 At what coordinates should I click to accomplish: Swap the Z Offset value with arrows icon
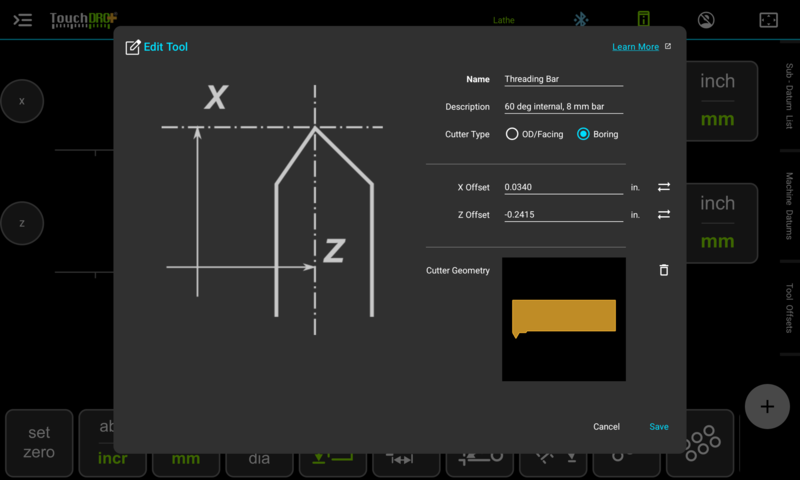(x=664, y=215)
